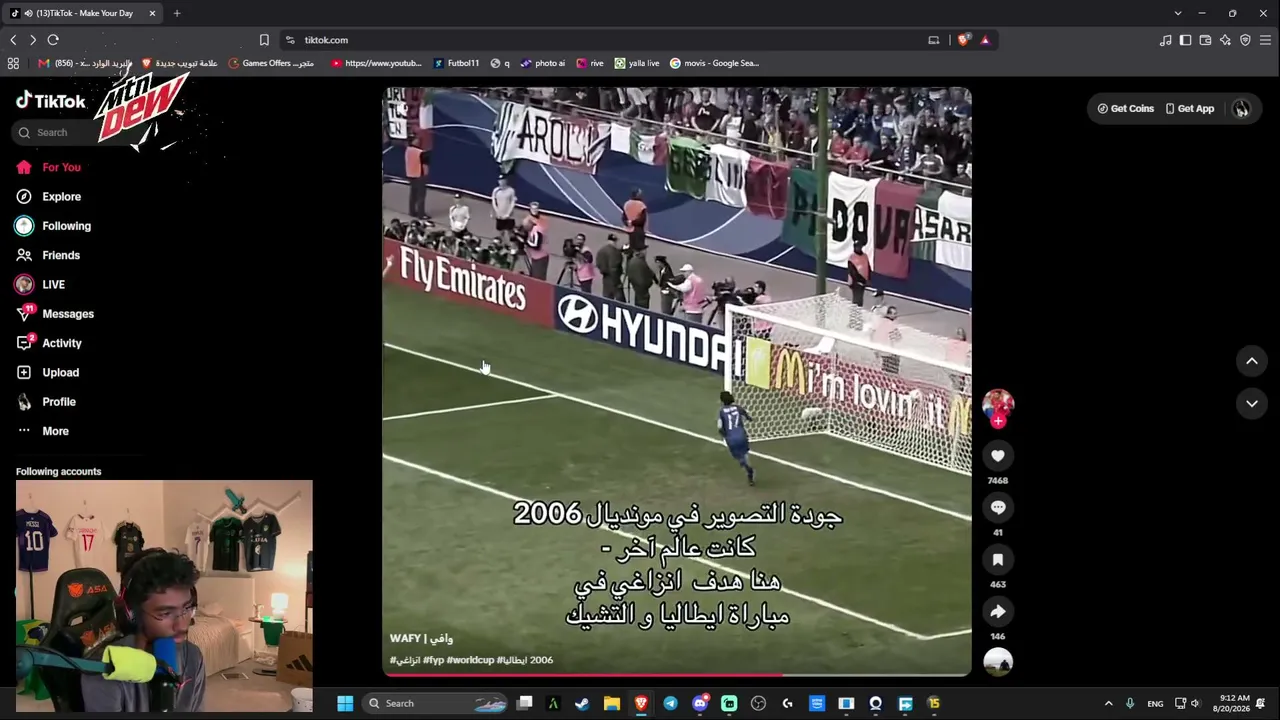Image resolution: width=1280 pixels, height=720 pixels.
Task: Toggle the browser sidebar panel
Action: point(1185,40)
